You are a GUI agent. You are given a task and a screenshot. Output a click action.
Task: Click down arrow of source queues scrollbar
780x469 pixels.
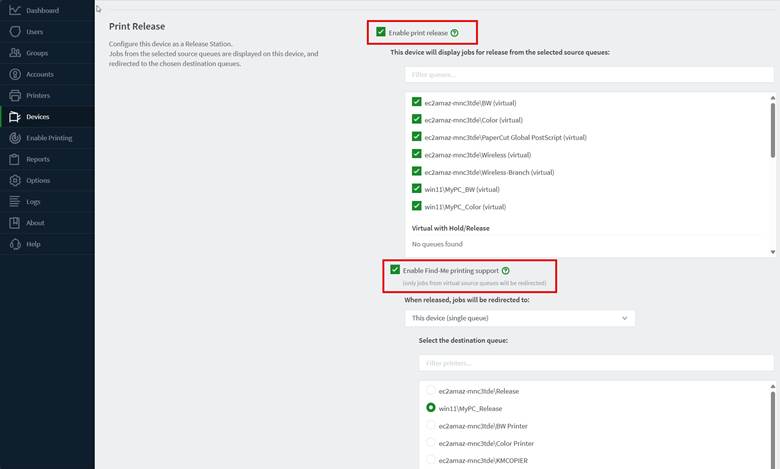[773, 252]
